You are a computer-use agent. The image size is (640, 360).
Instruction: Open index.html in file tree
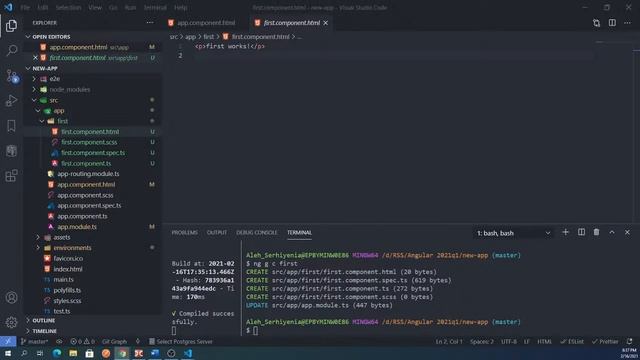click(x=68, y=269)
